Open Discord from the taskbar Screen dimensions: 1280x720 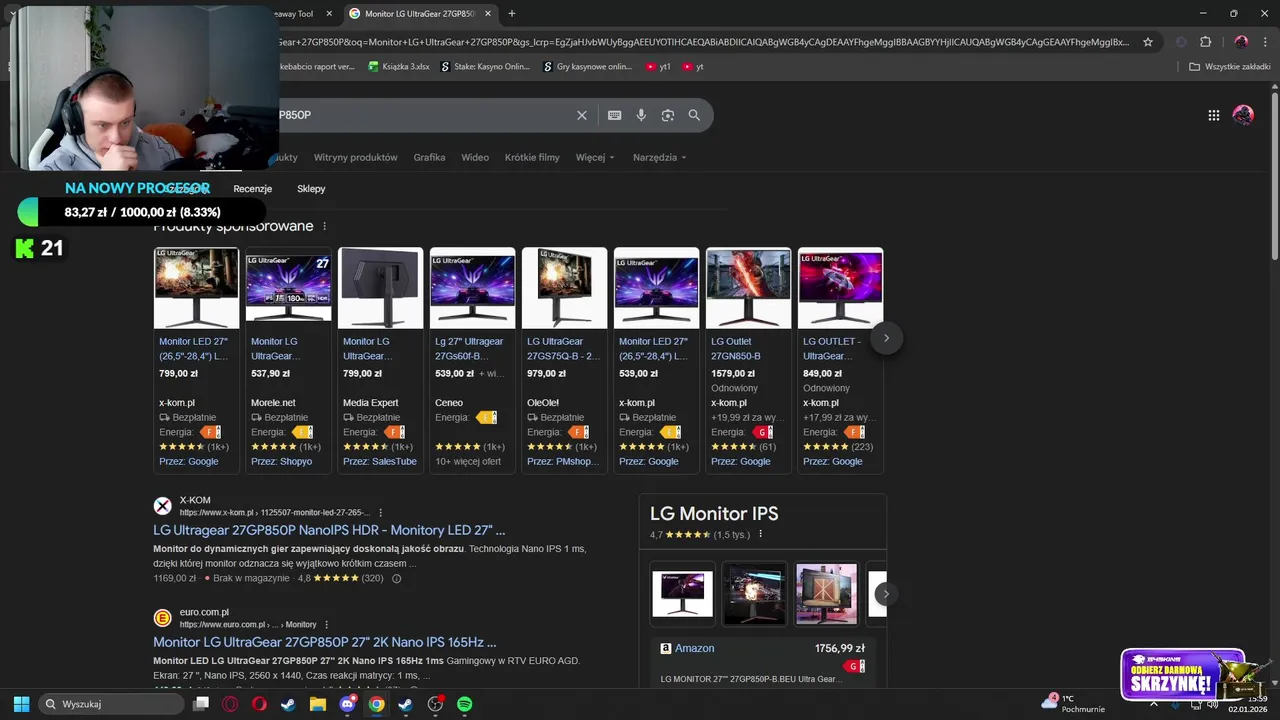coord(347,704)
